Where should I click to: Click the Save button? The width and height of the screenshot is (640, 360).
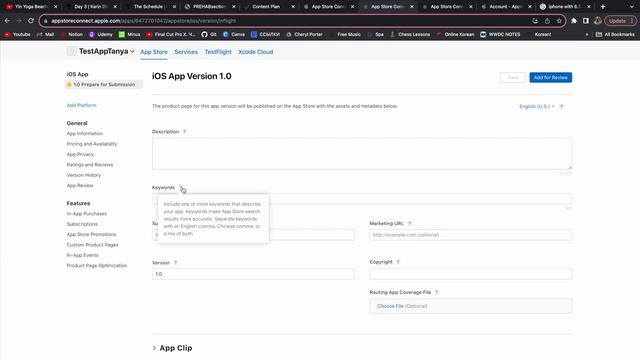pos(513,77)
